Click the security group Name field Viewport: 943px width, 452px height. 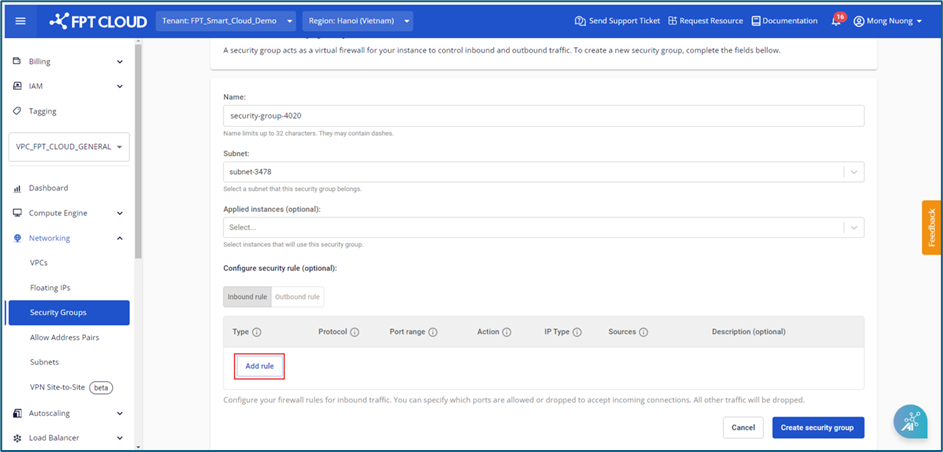pyautogui.click(x=543, y=116)
